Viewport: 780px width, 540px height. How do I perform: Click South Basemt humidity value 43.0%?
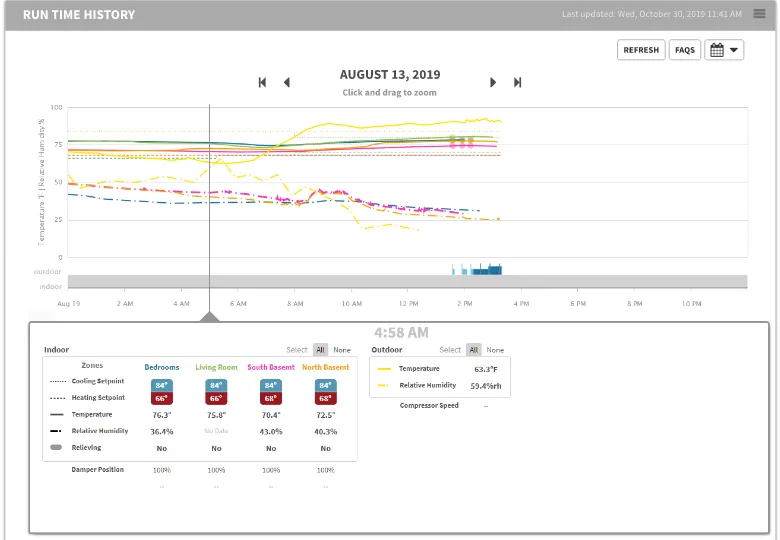pyautogui.click(x=271, y=432)
